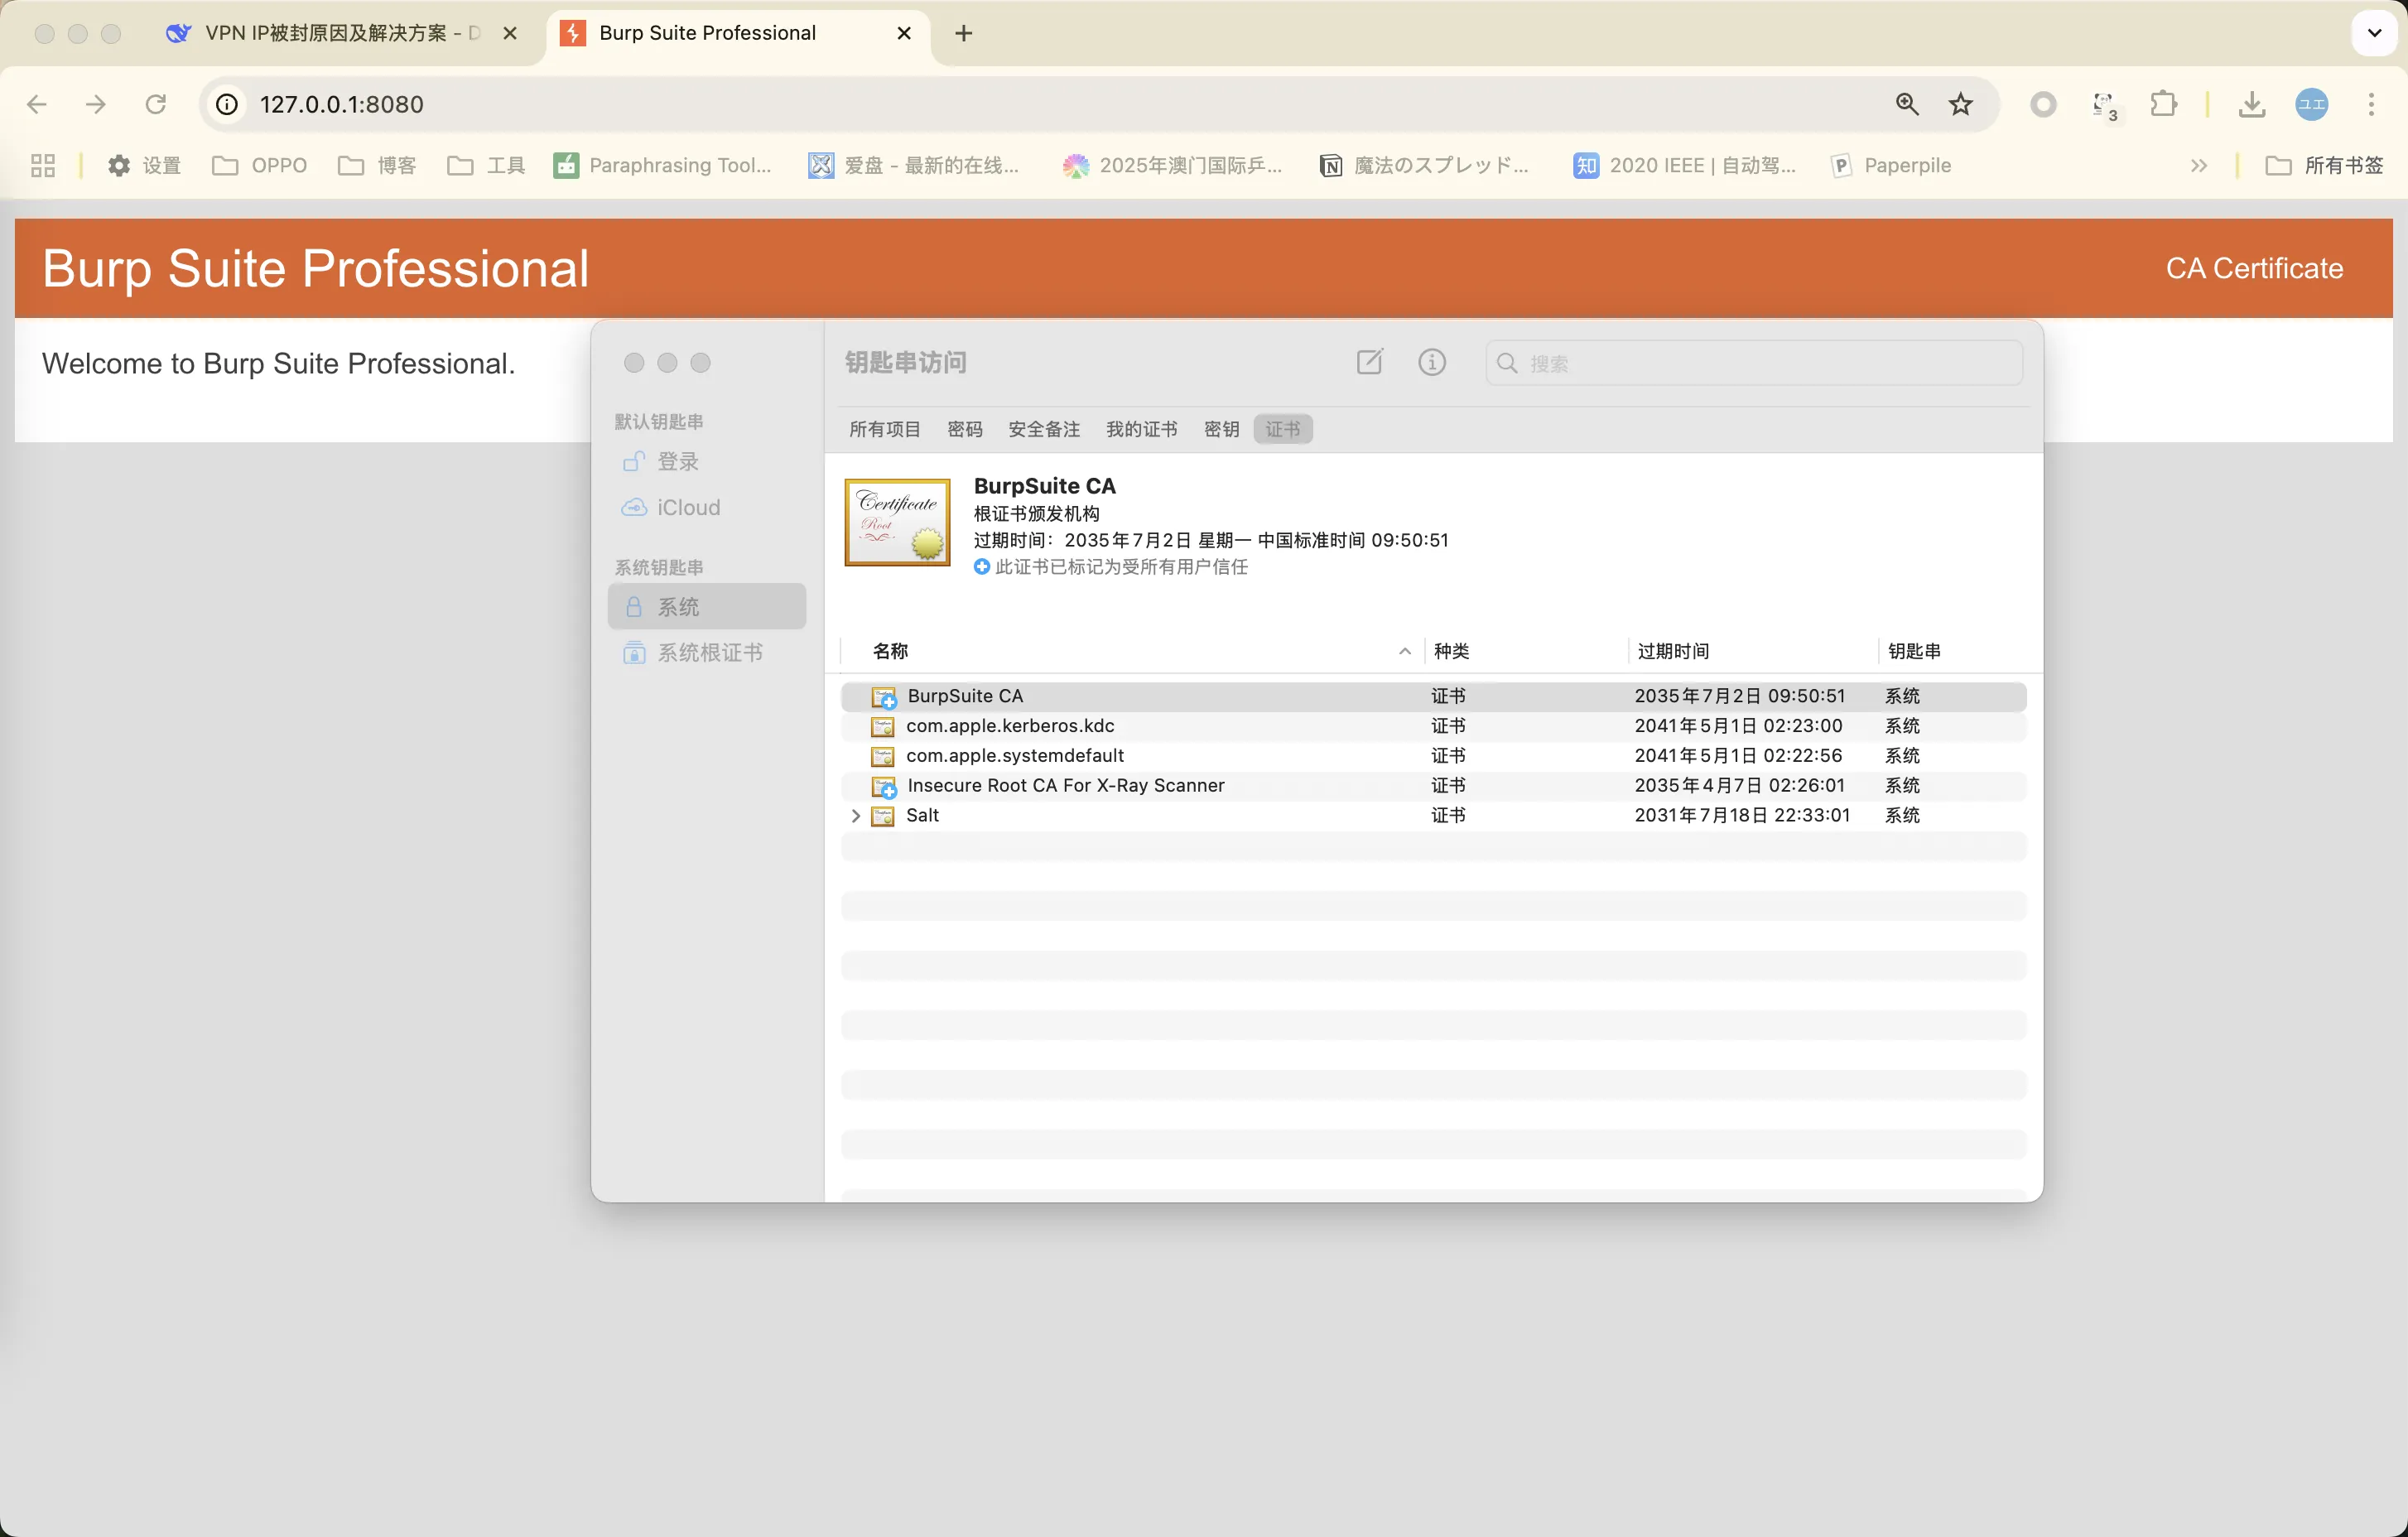Click the extension icon with badge 3
Image resolution: width=2408 pixels, height=1537 pixels.
(x=2105, y=106)
